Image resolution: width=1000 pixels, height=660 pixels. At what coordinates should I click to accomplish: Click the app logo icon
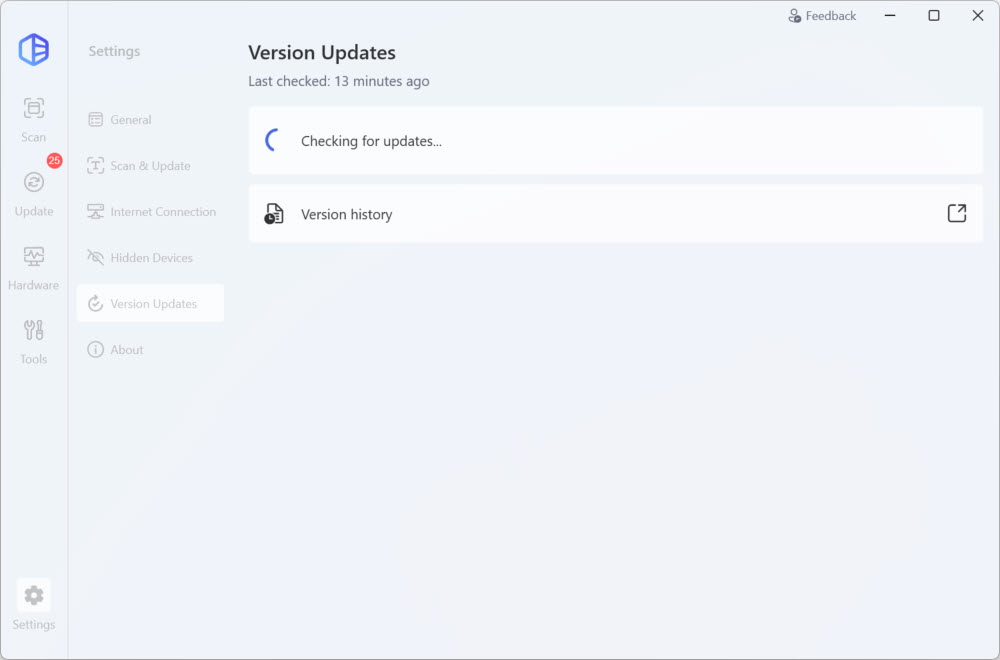(x=34, y=50)
